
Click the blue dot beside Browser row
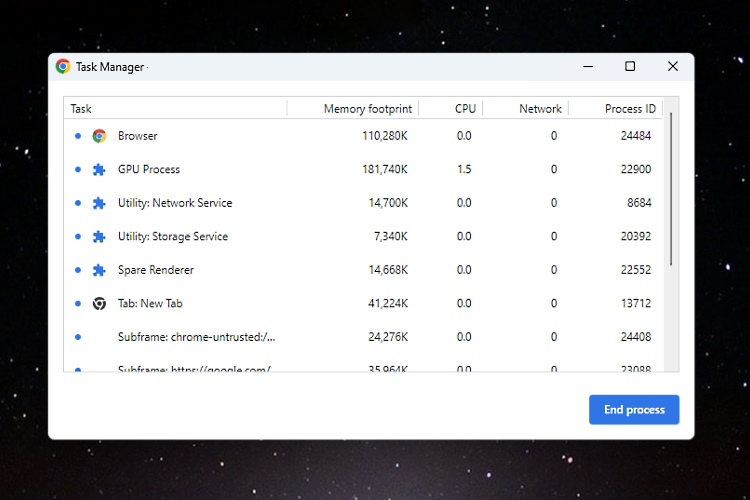pyautogui.click(x=78, y=136)
